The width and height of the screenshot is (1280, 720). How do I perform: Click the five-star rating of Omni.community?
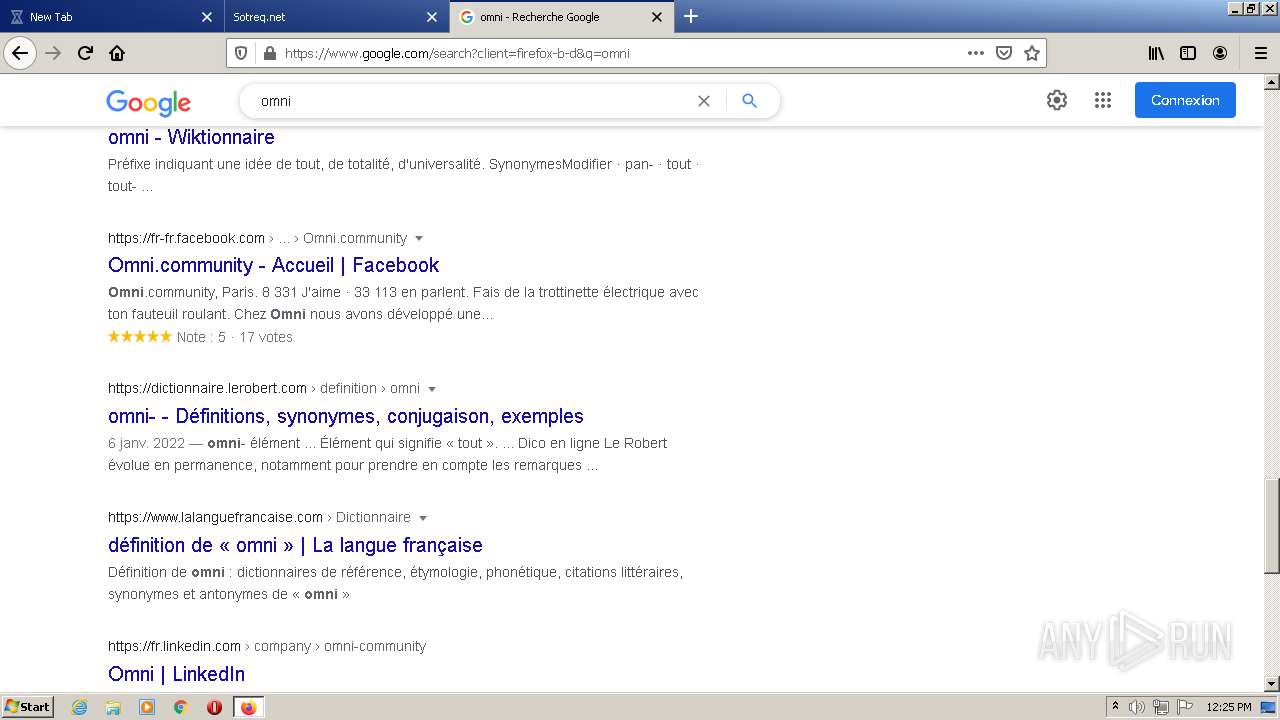(140, 337)
